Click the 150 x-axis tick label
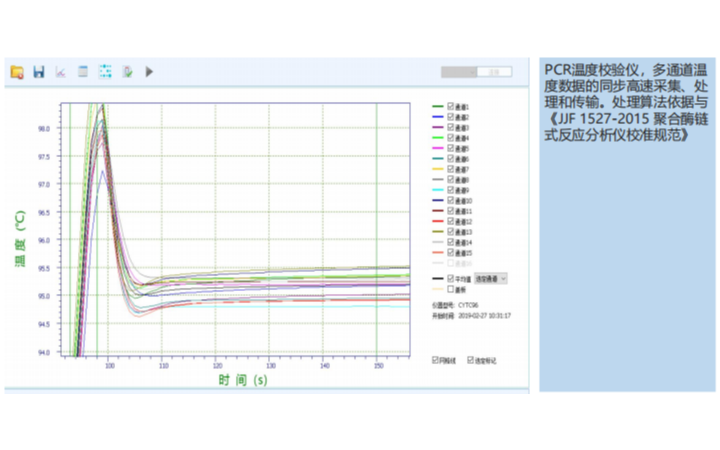 378,366
